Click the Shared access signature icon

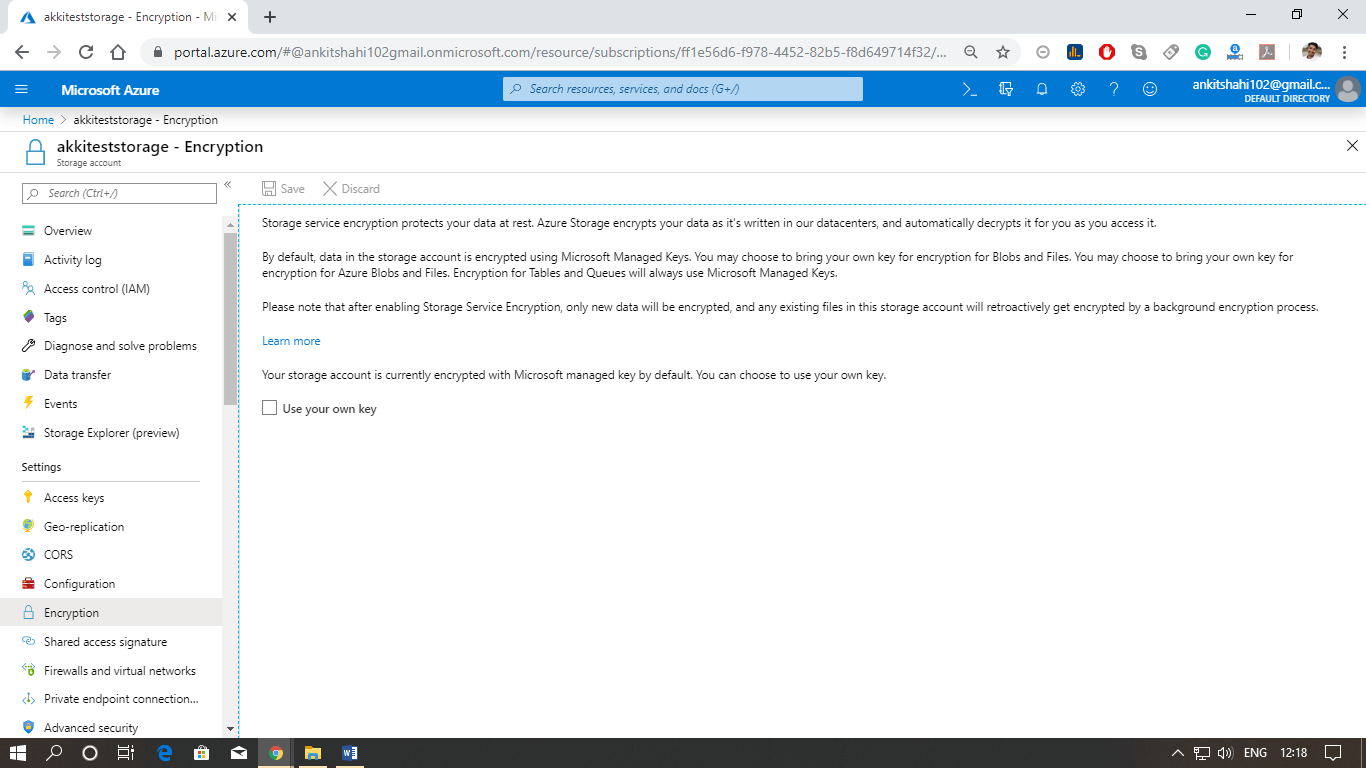(29, 642)
